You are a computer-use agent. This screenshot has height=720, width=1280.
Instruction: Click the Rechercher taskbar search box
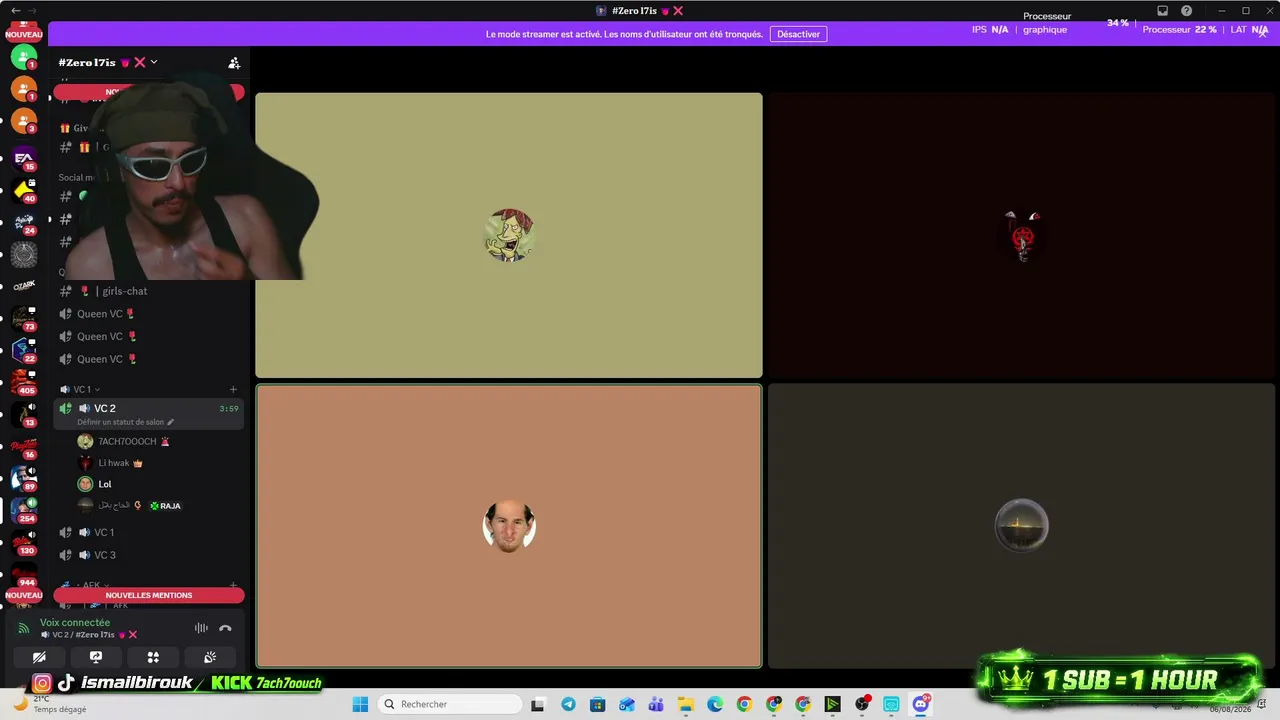[x=451, y=704]
